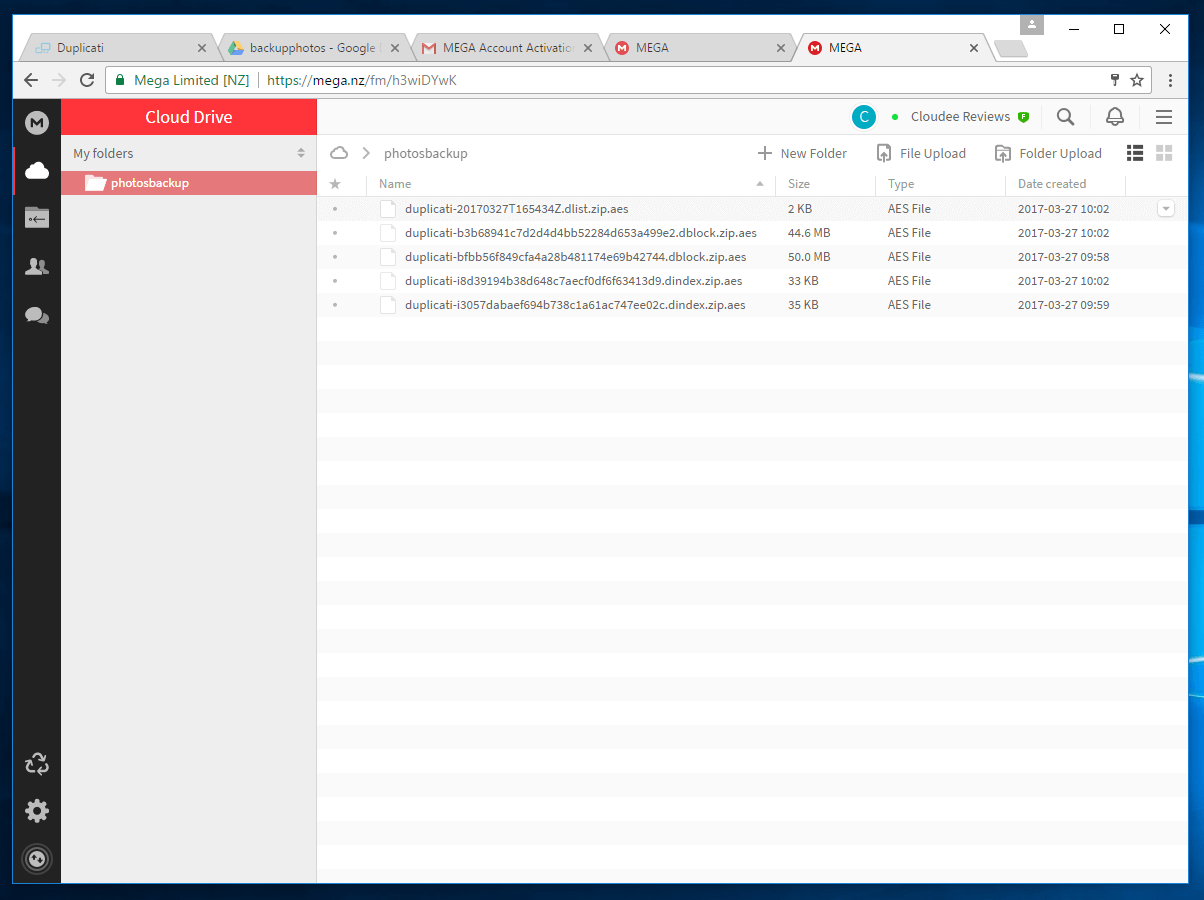Open the Chat conversations sidebar icon
1204x900 pixels.
[x=37, y=316]
